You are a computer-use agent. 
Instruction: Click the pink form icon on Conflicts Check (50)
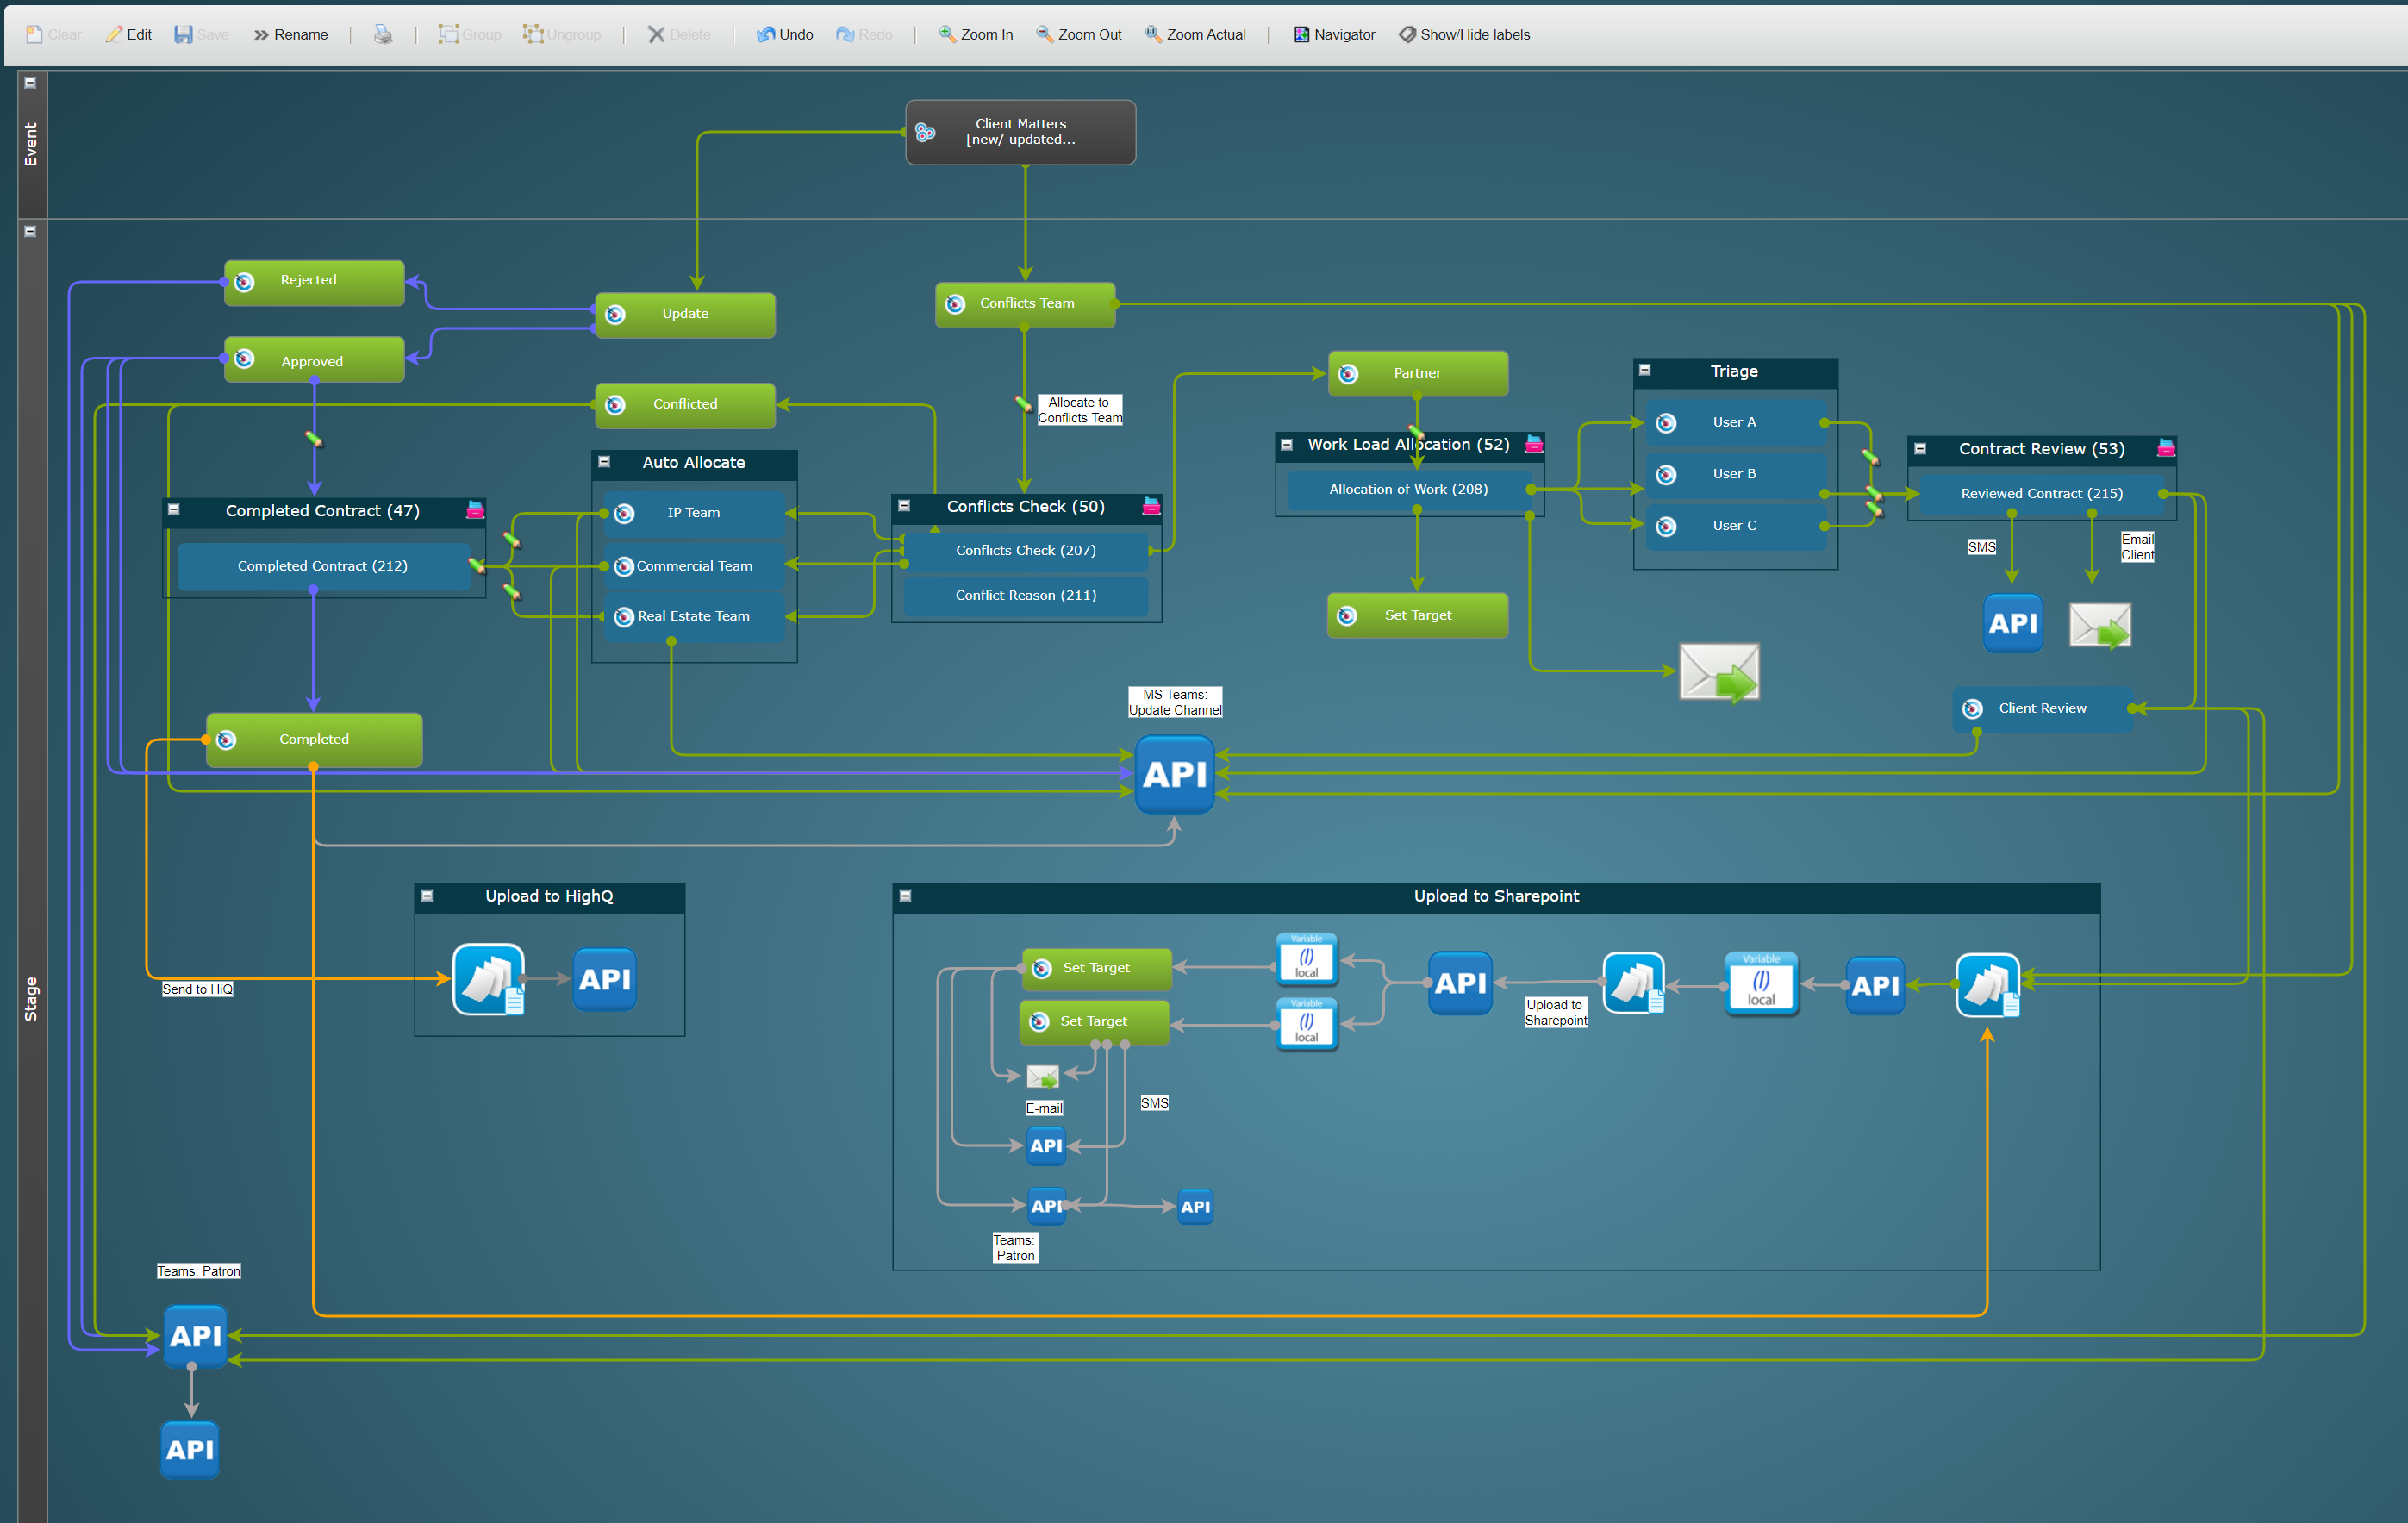1151,506
